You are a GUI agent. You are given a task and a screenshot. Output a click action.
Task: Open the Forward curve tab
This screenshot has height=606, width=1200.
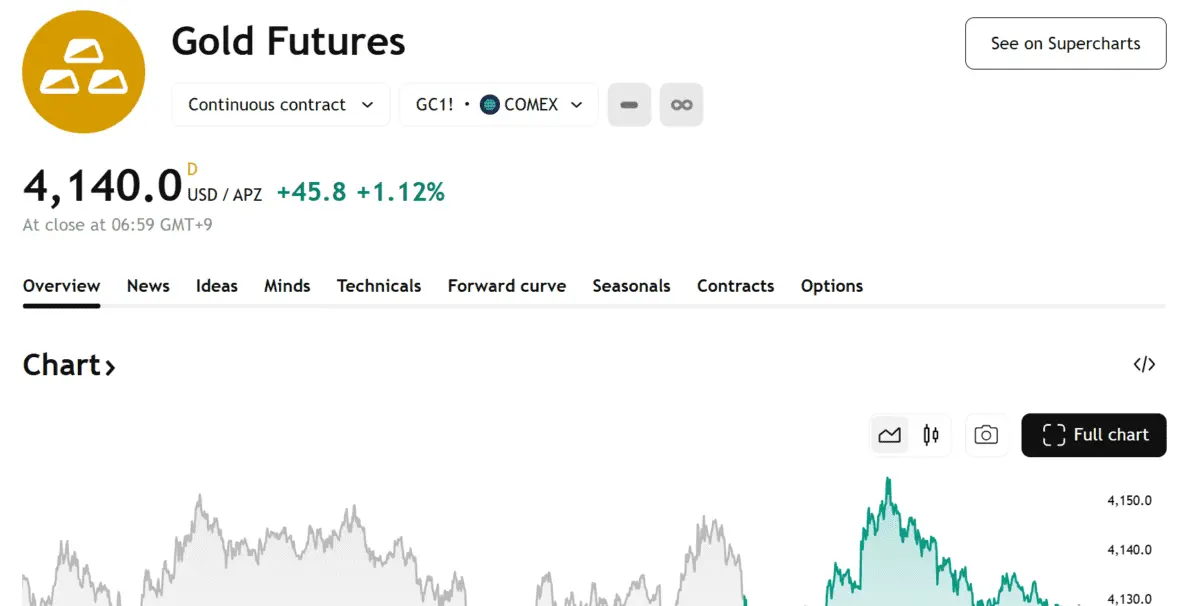click(x=507, y=286)
